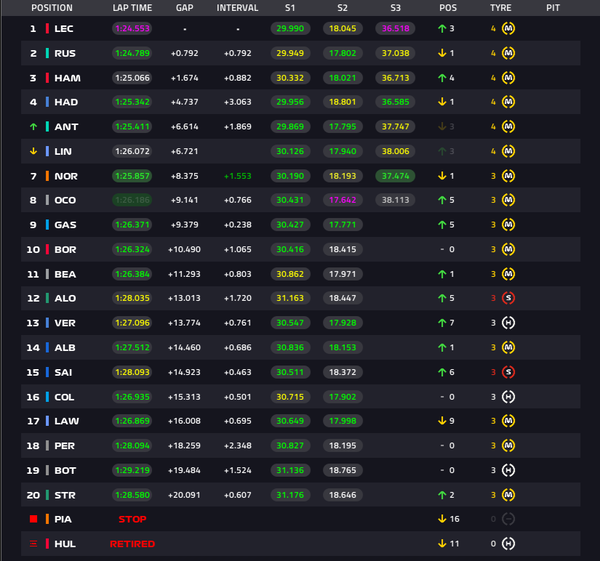
Task: Click LEC's purple S3 time 36.518
Action: coord(396,28)
